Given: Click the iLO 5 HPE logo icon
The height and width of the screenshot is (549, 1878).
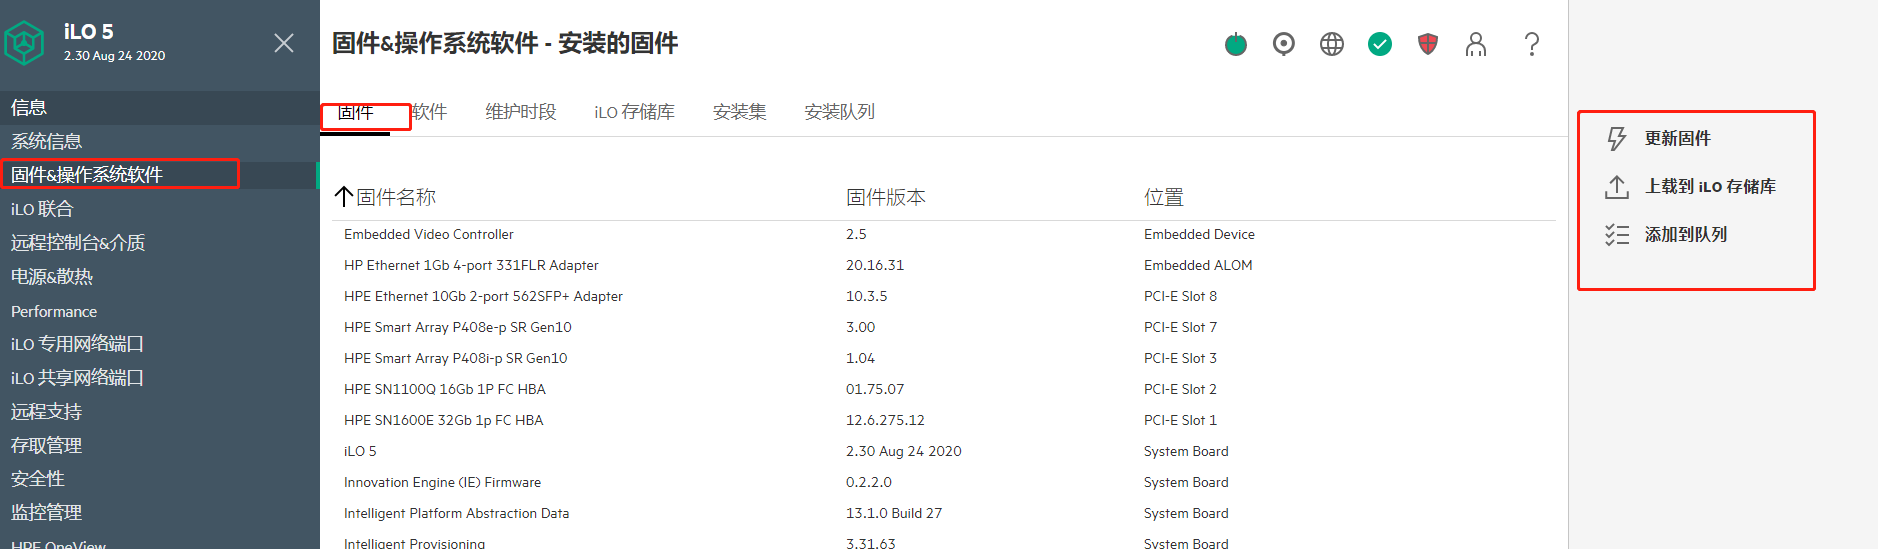Looking at the screenshot, I should 24,43.
